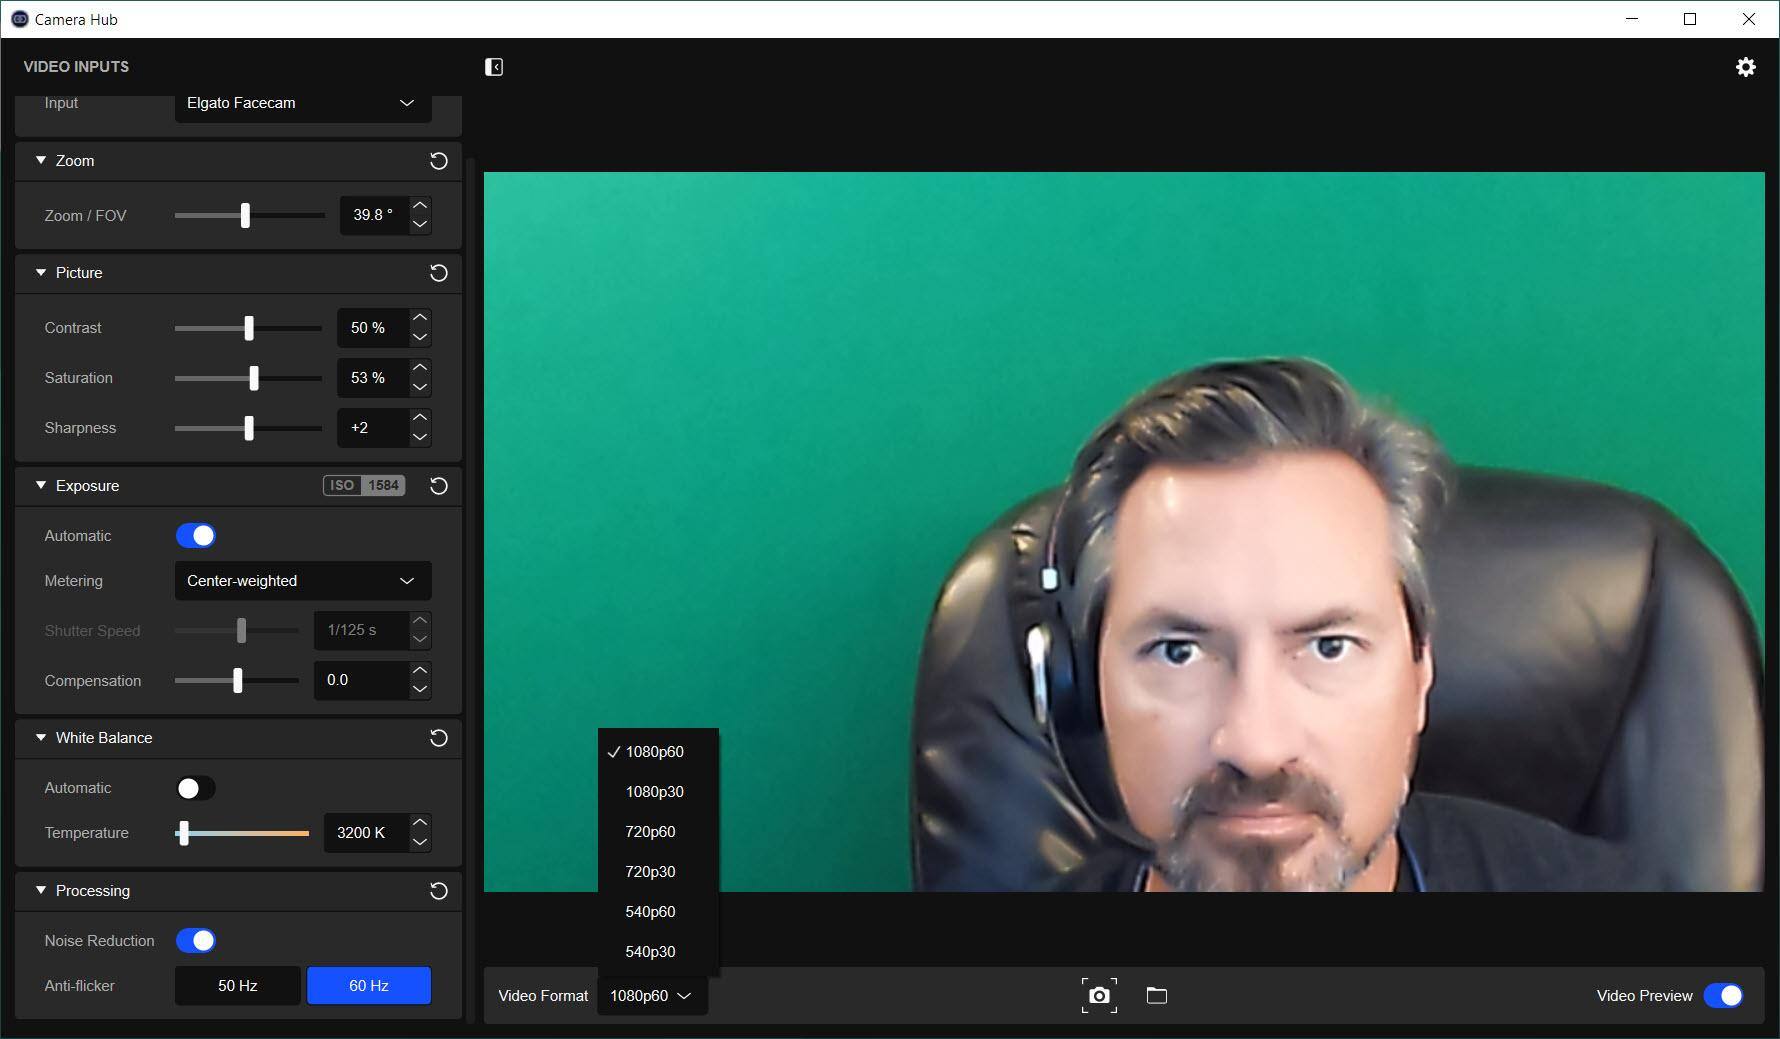Turn off Noise Reduction
Screen dimensions: 1780x1039
coord(196,941)
